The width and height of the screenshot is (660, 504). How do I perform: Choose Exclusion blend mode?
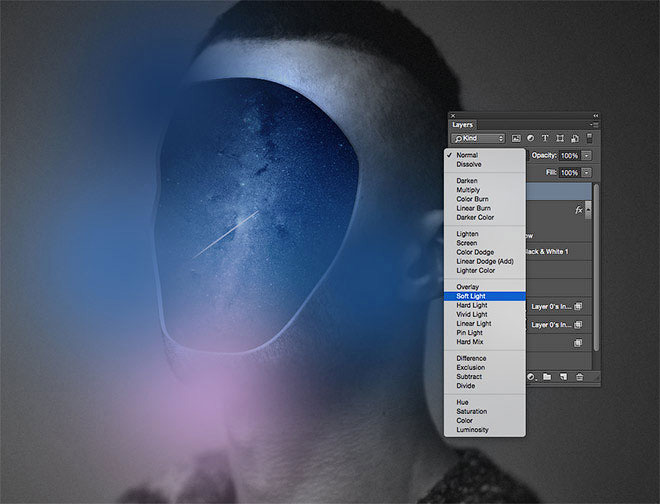tap(485, 368)
